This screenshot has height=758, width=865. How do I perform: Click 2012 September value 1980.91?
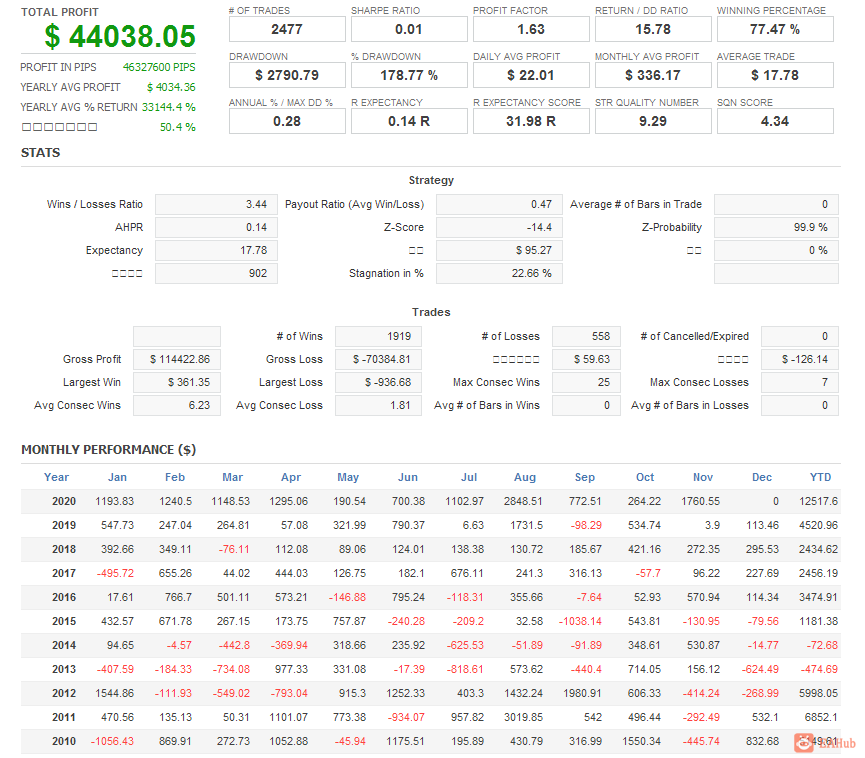tap(583, 693)
